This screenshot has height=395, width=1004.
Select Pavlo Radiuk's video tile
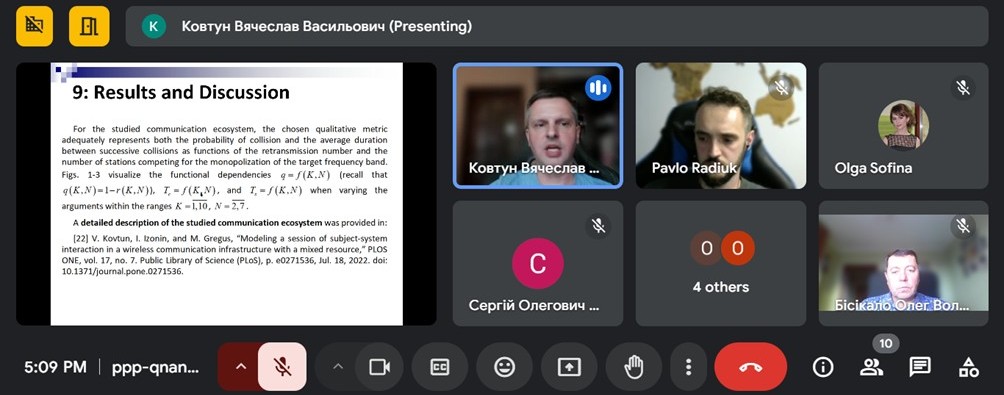(721, 125)
